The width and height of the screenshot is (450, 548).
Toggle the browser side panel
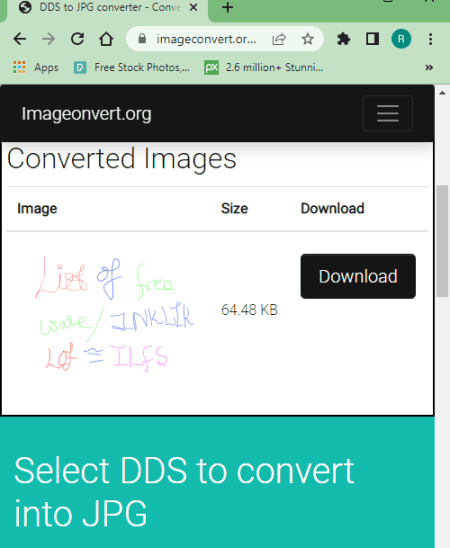click(372, 39)
